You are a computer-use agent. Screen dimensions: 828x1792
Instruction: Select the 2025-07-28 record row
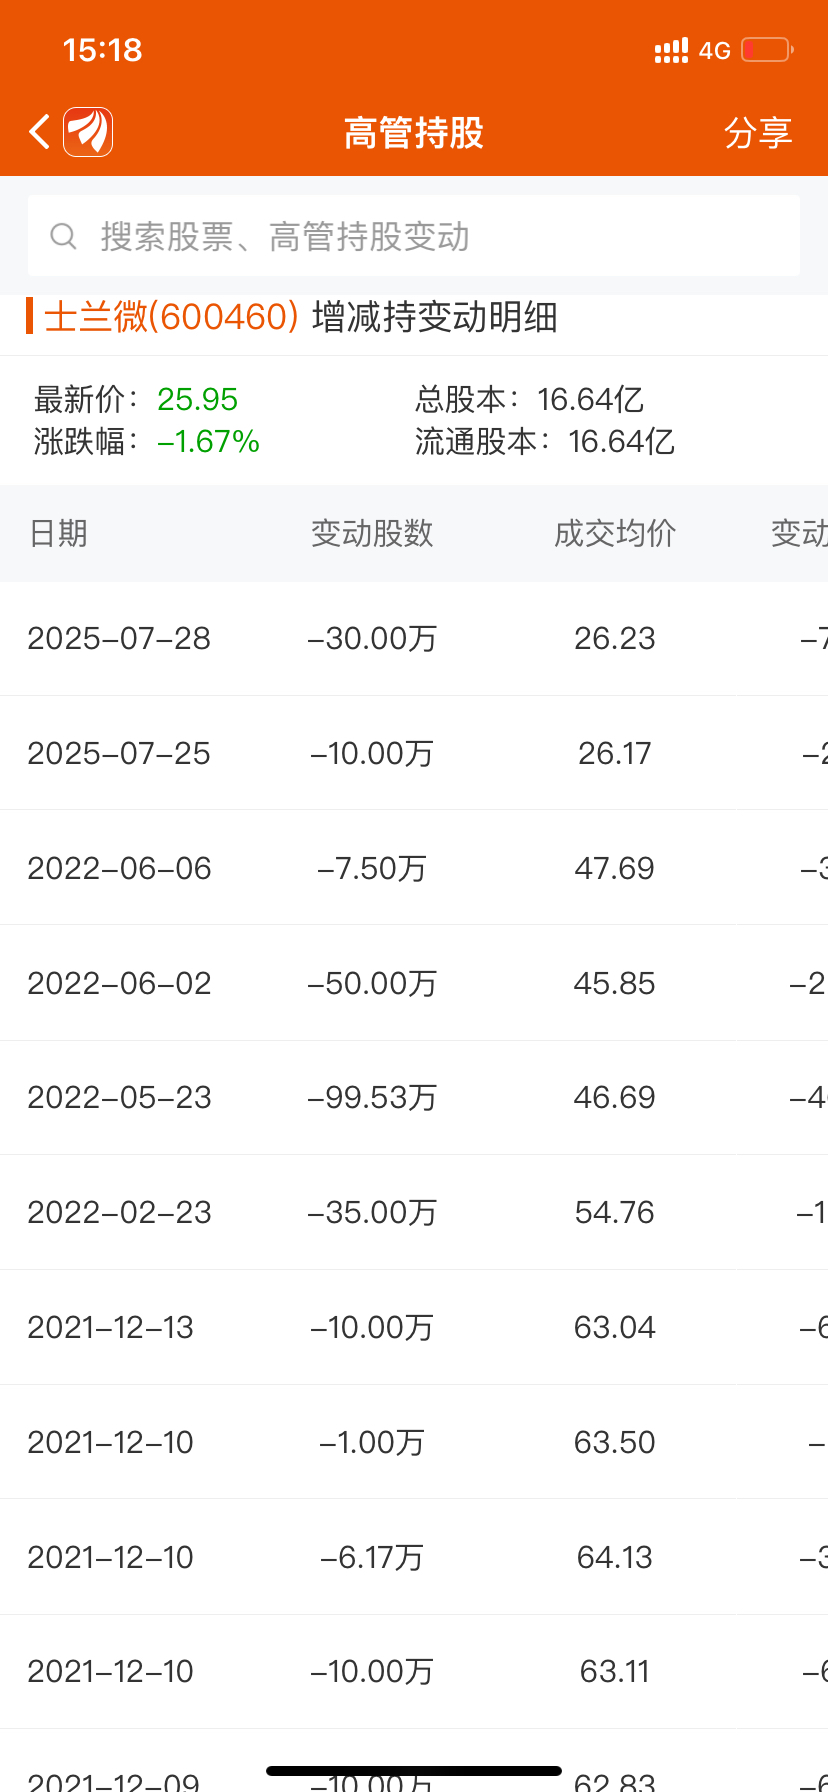414,638
